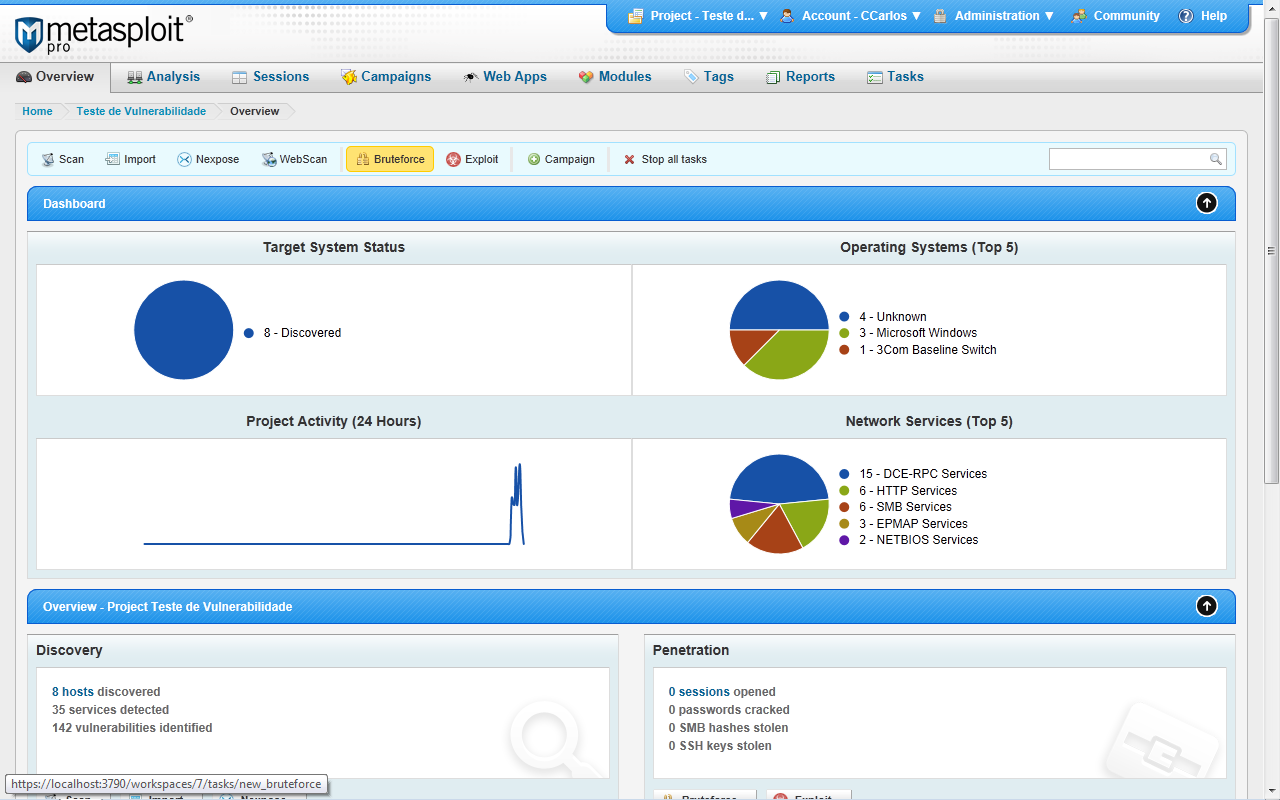Click the scrollbar up arrow
Image resolution: width=1280 pixels, height=800 pixels.
point(1272,9)
